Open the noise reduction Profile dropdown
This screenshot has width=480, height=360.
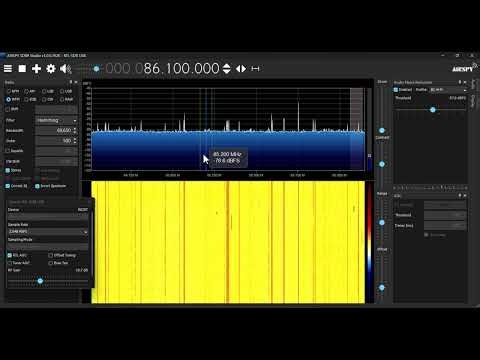point(448,90)
